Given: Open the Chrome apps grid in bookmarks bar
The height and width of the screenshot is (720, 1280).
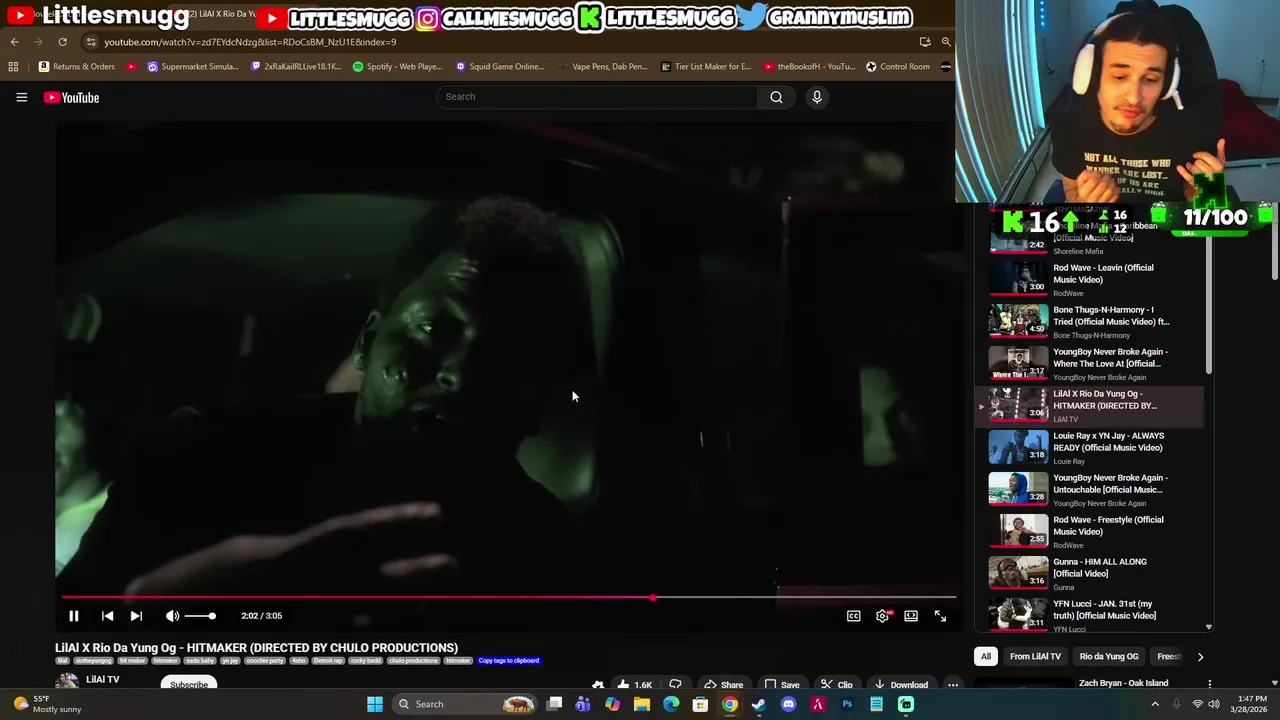Looking at the screenshot, I should [13, 67].
